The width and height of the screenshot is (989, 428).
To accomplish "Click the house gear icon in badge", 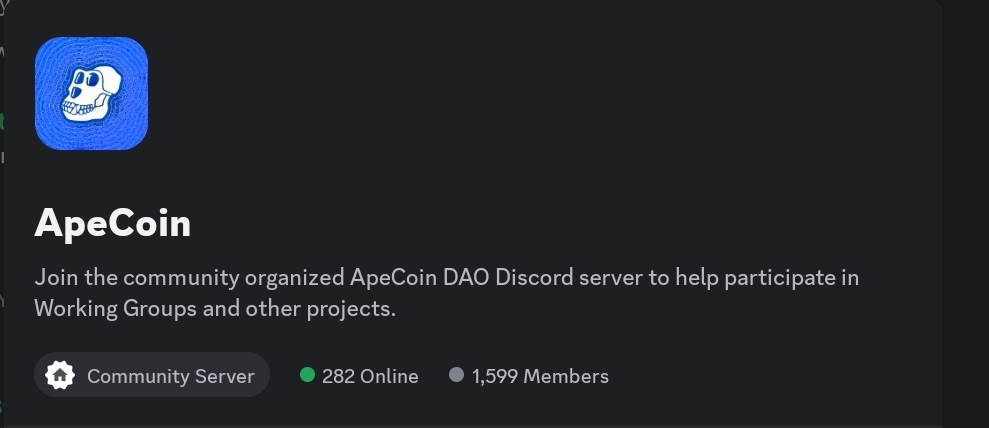I will point(61,376).
